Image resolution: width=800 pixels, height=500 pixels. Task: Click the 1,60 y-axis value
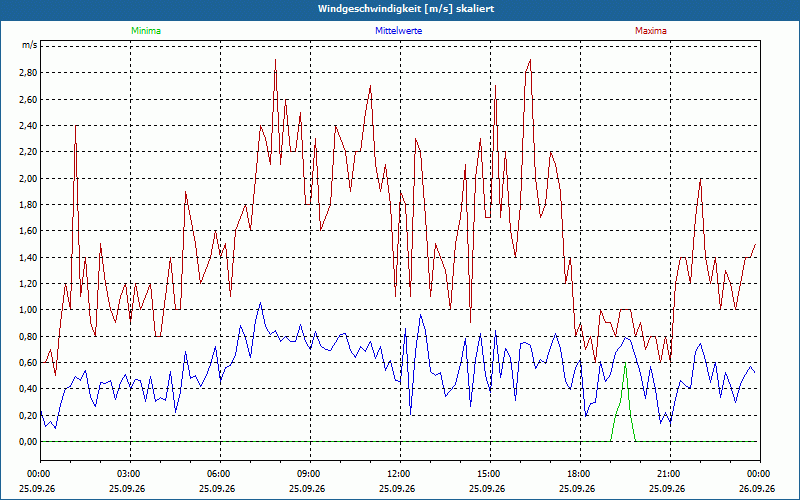coord(29,231)
